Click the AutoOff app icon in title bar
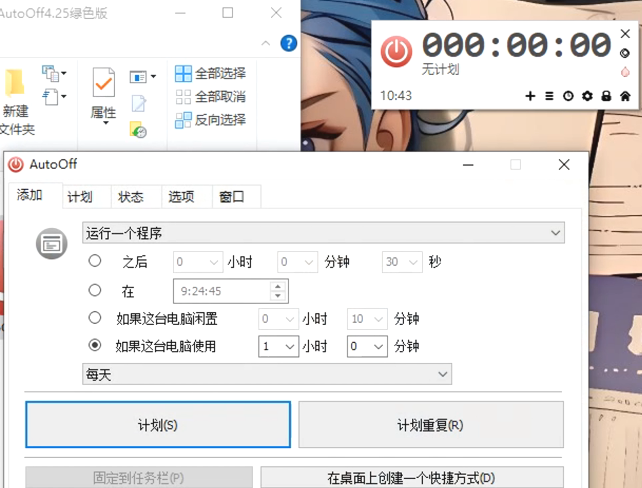 [16, 165]
